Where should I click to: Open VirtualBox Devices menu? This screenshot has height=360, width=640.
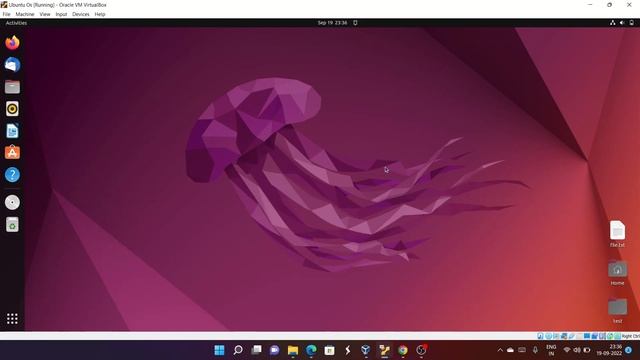click(x=81, y=14)
